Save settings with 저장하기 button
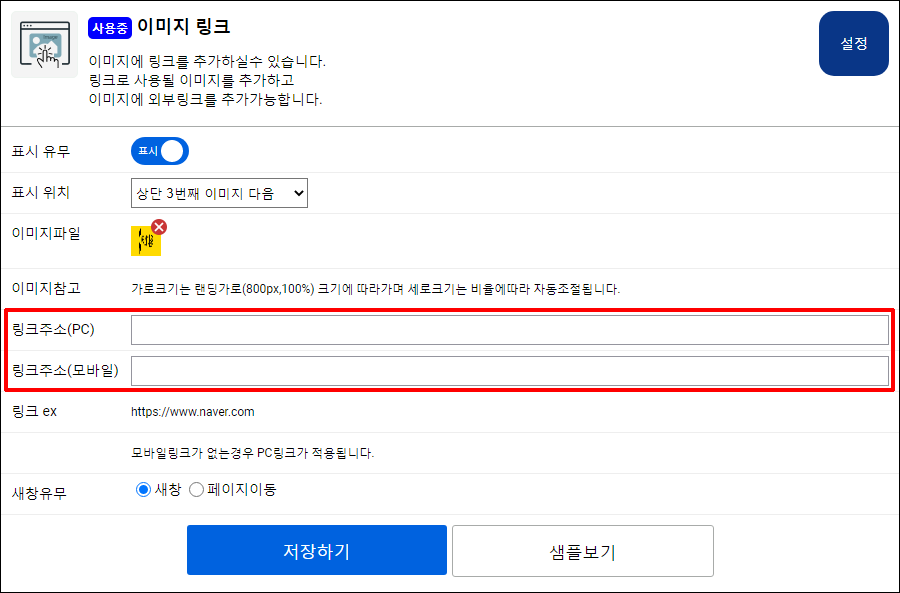This screenshot has width=900, height=593. point(316,550)
